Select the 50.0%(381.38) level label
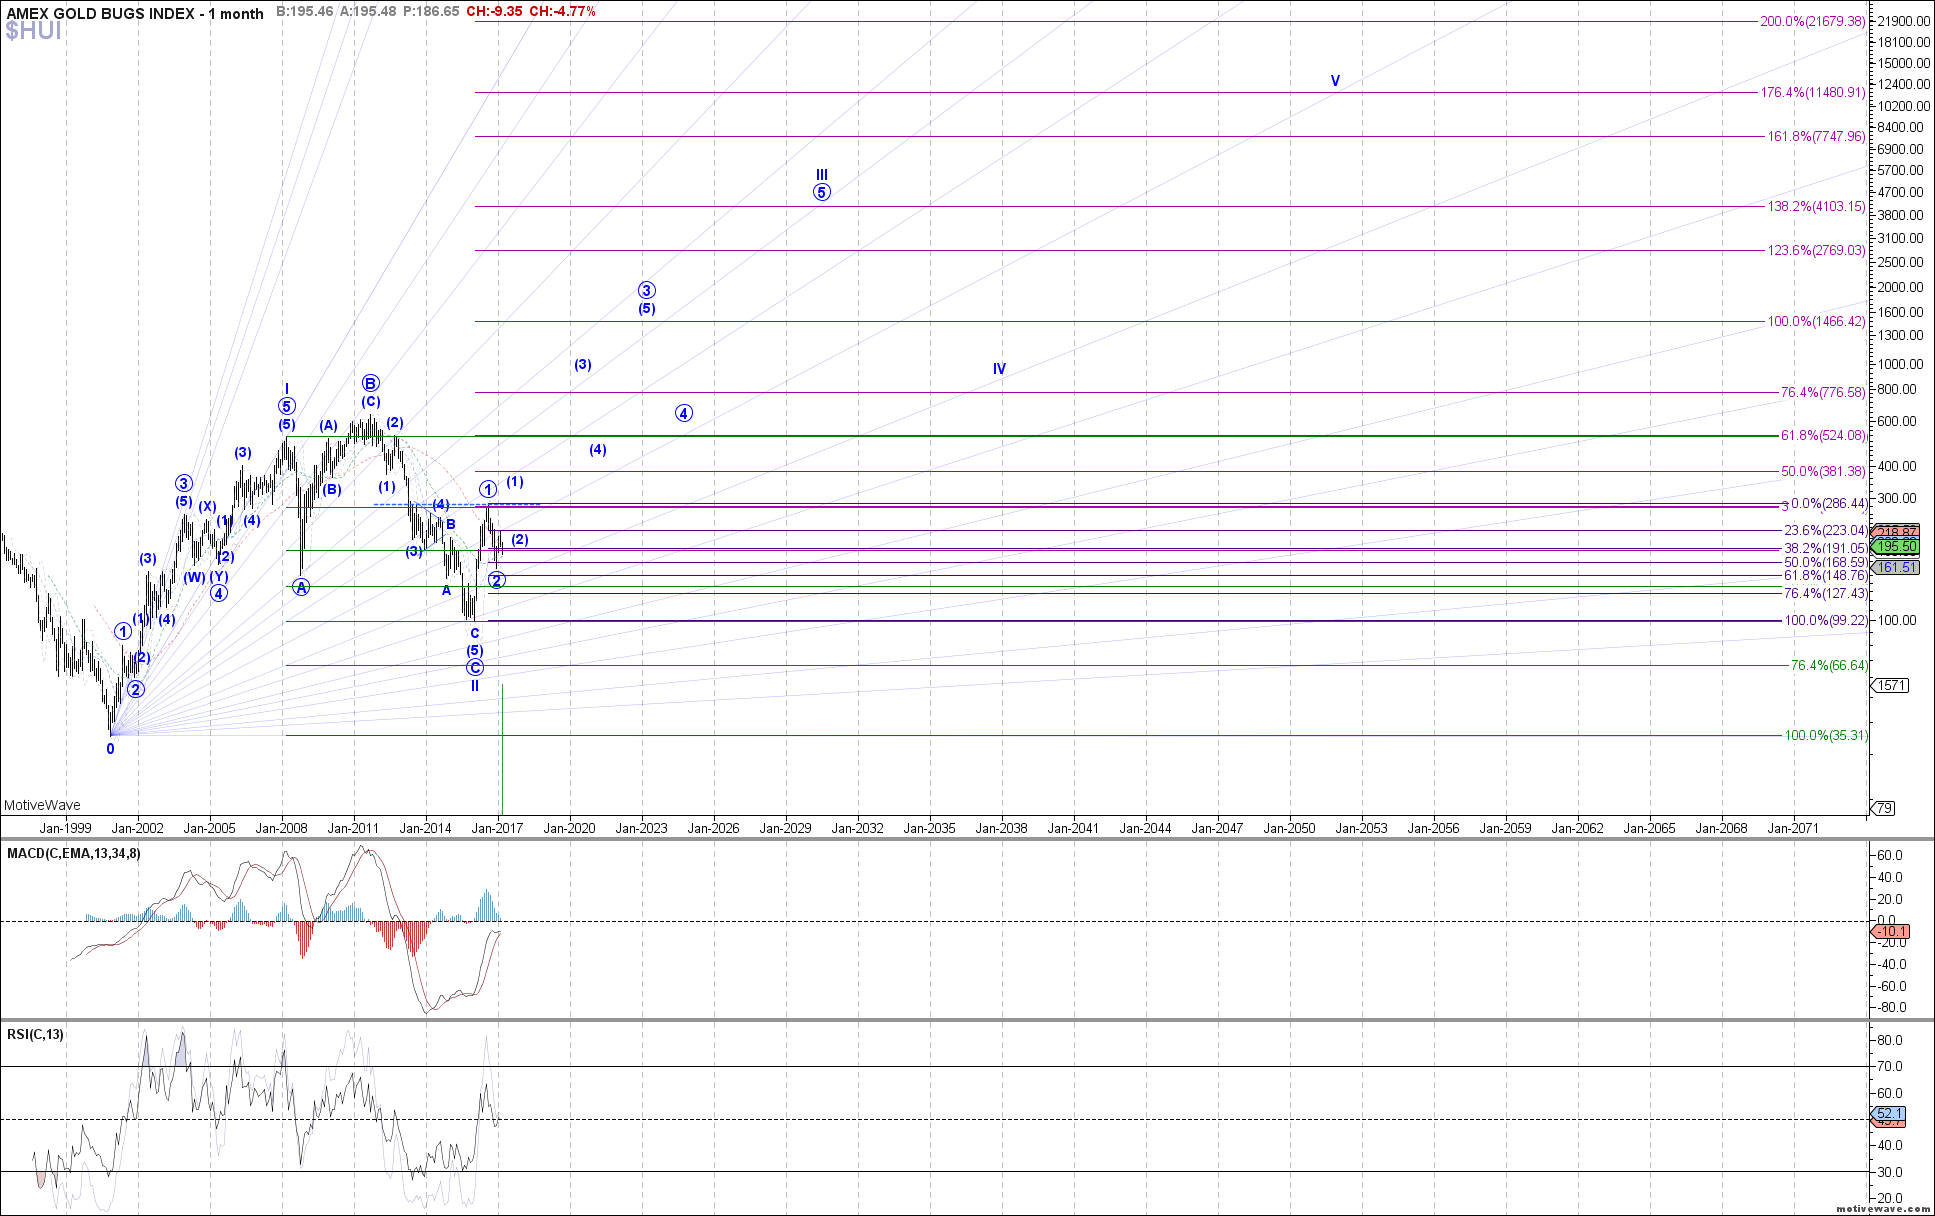Screen dimensions: 1935x1216 tap(1823, 471)
